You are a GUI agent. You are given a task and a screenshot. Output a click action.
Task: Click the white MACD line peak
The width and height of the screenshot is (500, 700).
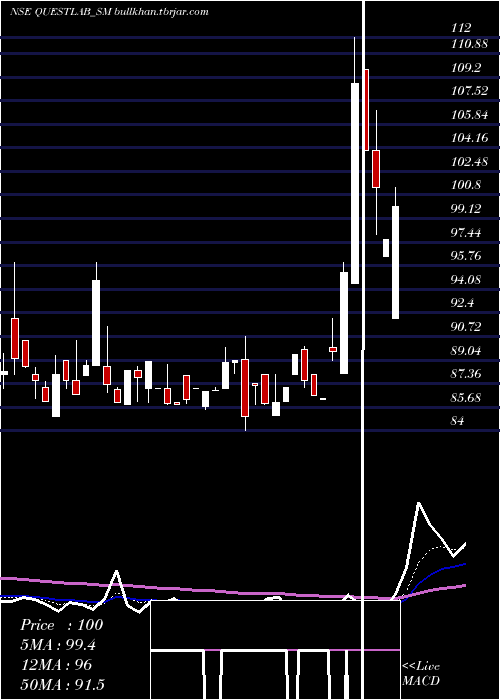pyautogui.click(x=419, y=503)
